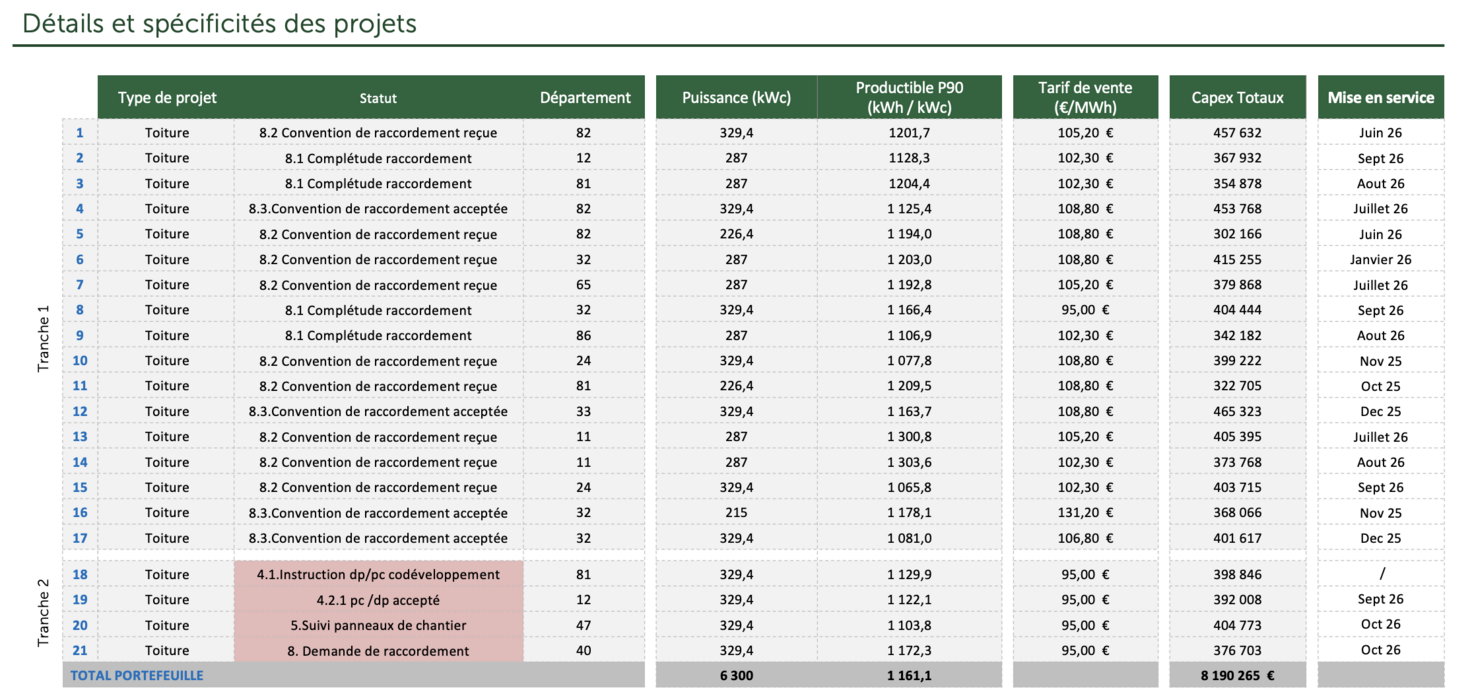Select productible value '1 081,0'

[x=909, y=538]
